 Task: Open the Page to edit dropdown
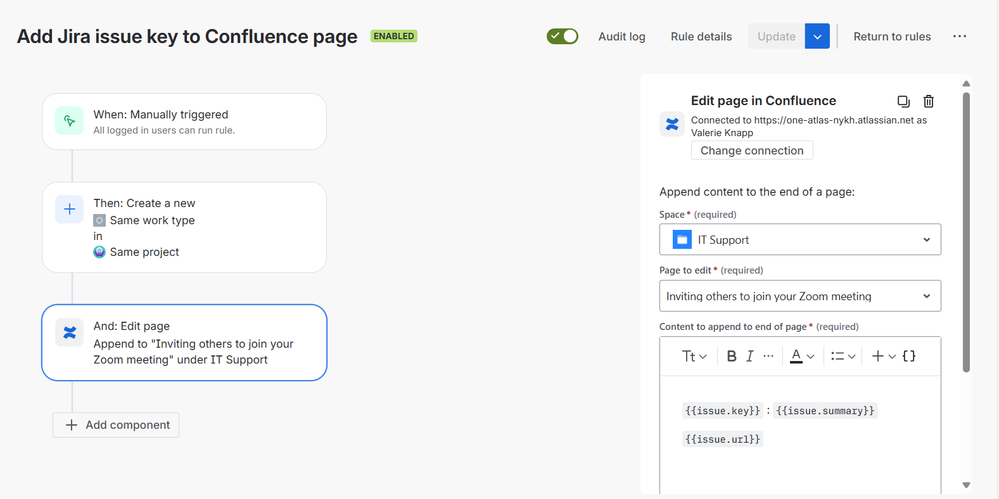tap(800, 296)
